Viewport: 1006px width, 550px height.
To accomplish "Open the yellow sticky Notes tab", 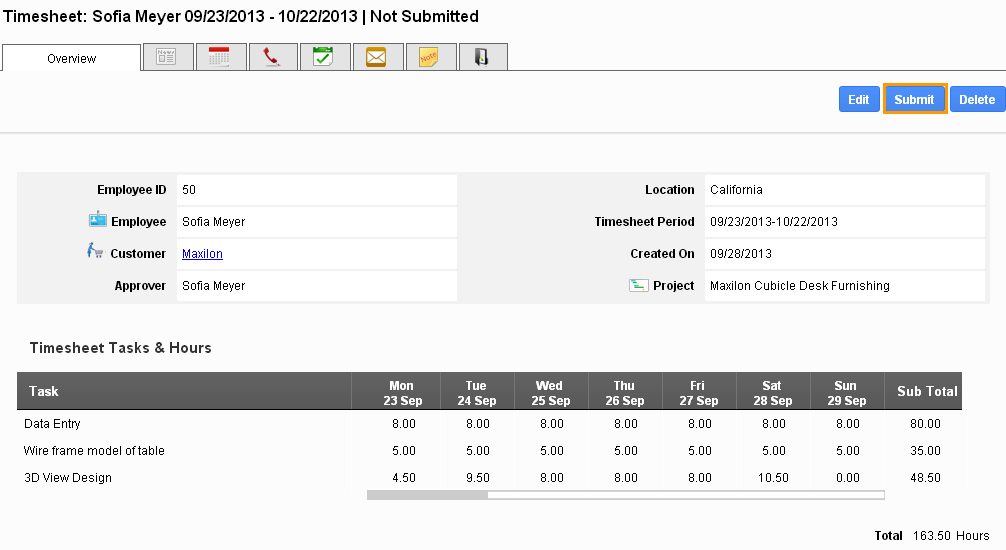I will (x=429, y=58).
